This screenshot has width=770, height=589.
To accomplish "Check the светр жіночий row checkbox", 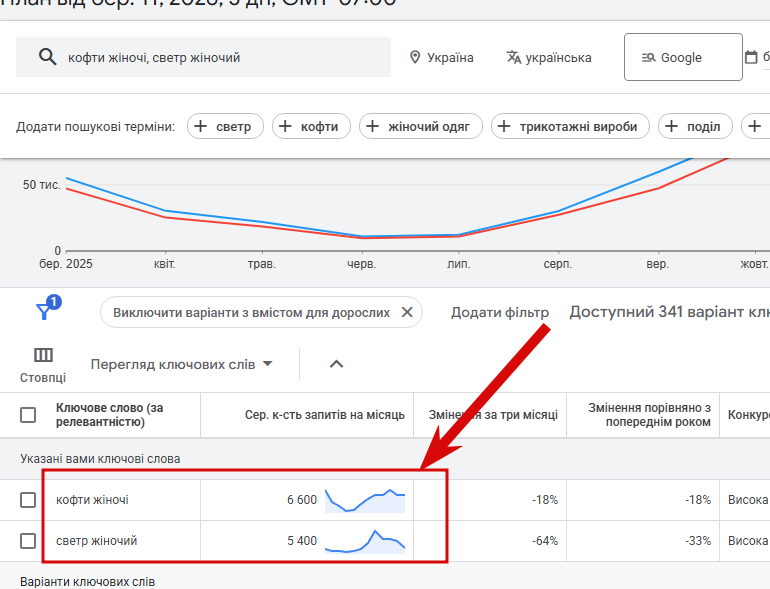I will tap(28, 541).
